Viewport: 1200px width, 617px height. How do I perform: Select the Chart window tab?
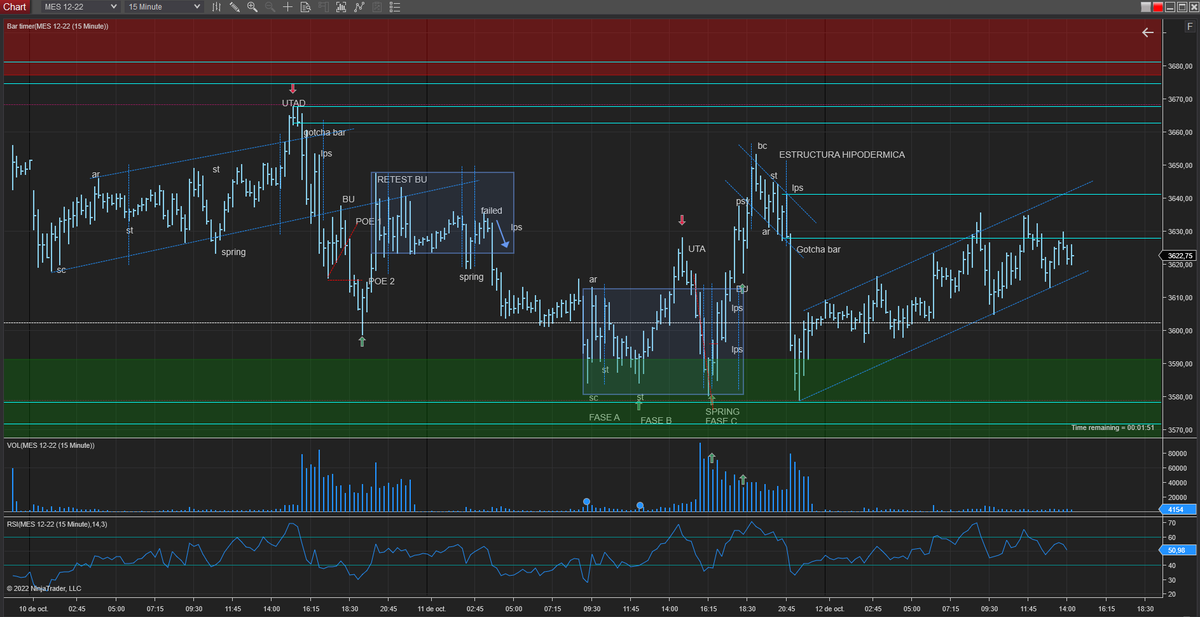coord(15,7)
